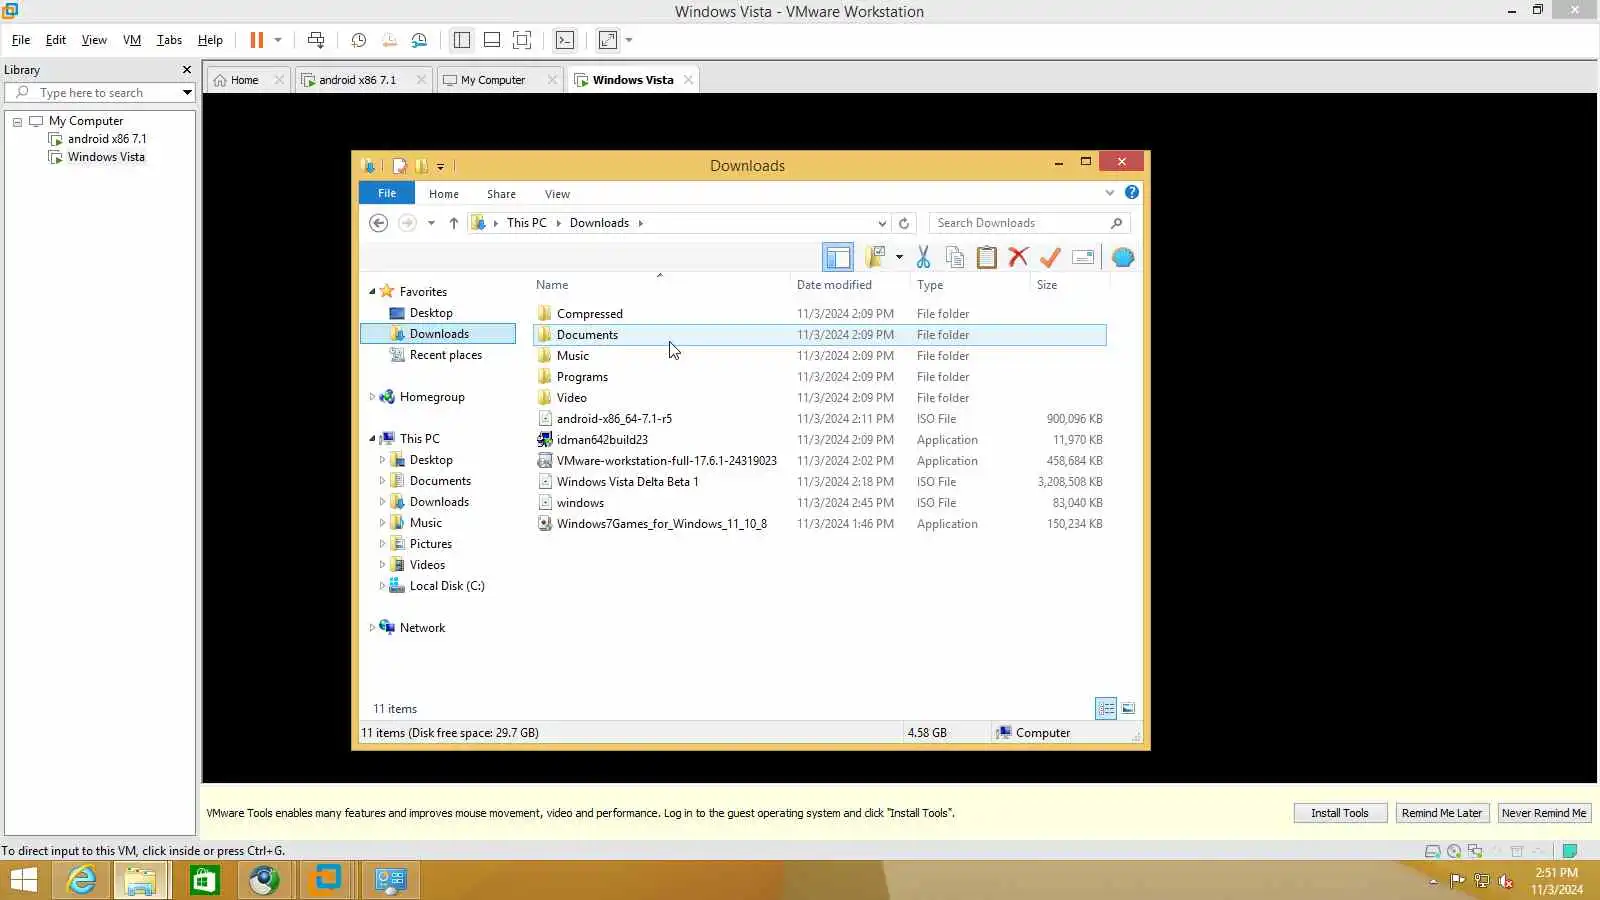The height and width of the screenshot is (900, 1600).
Task: Open the recent locations dropdown arrow
Action: point(431,223)
